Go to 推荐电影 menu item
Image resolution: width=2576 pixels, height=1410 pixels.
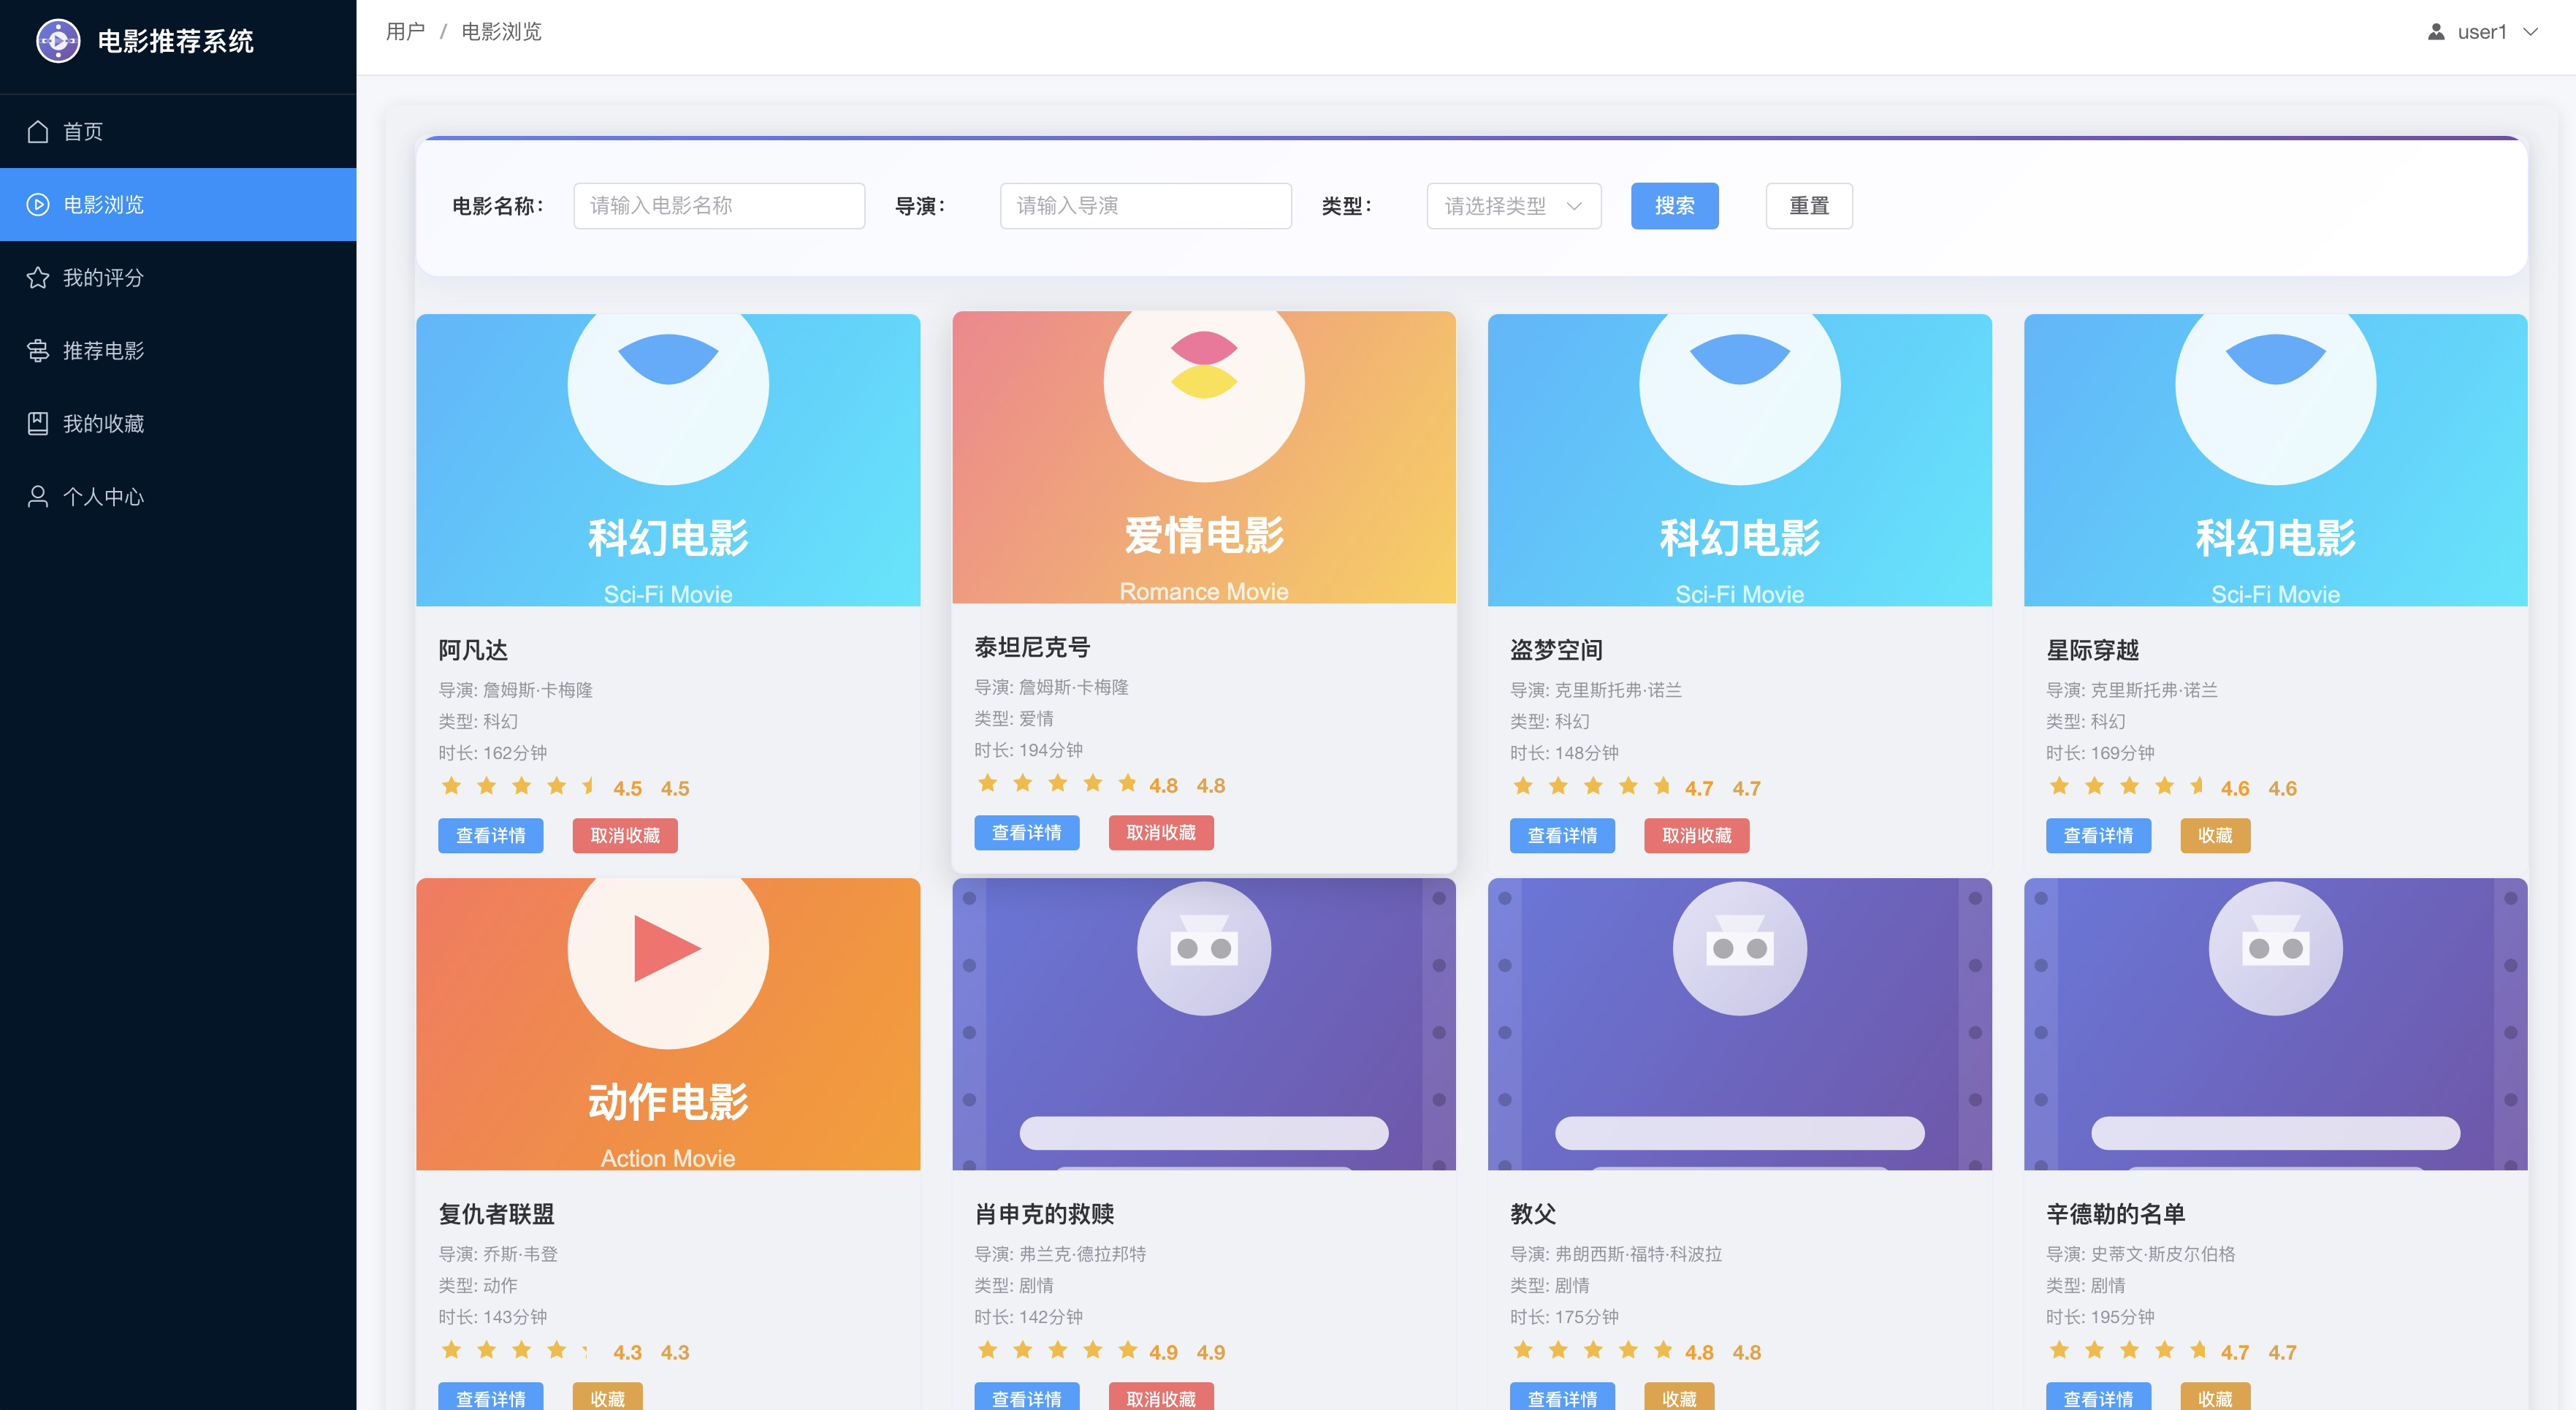(x=103, y=351)
